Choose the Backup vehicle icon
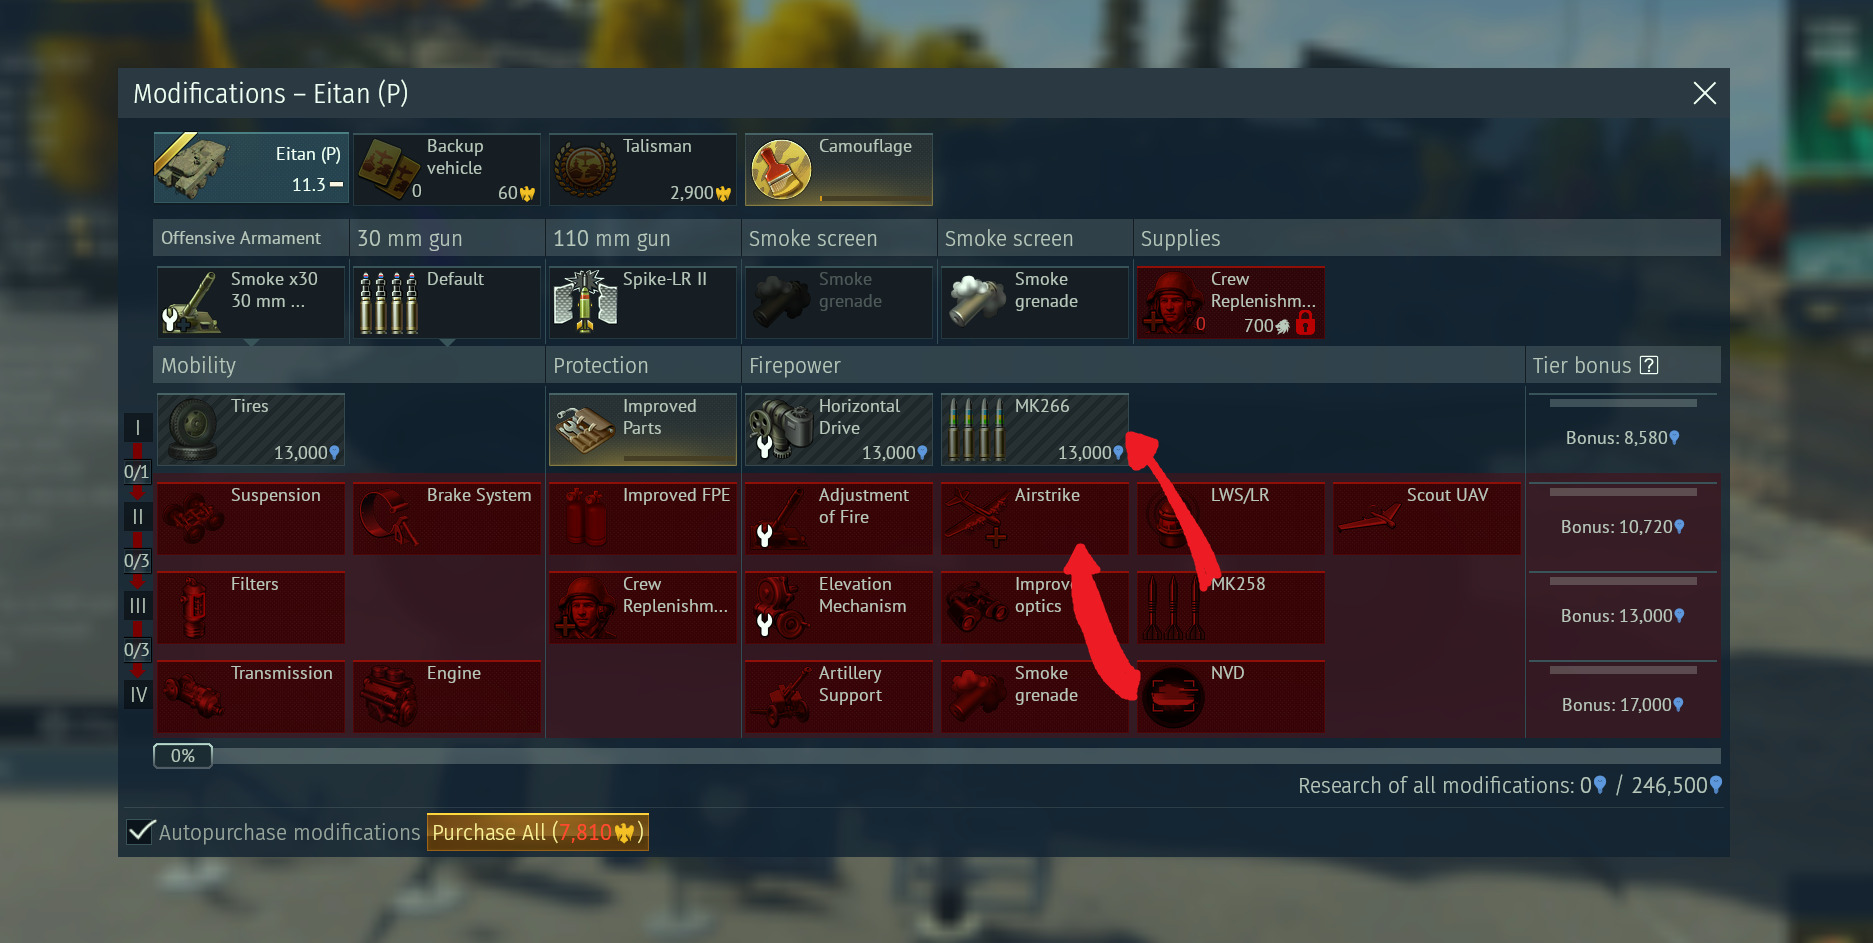The image size is (1873, 943). click(x=389, y=169)
